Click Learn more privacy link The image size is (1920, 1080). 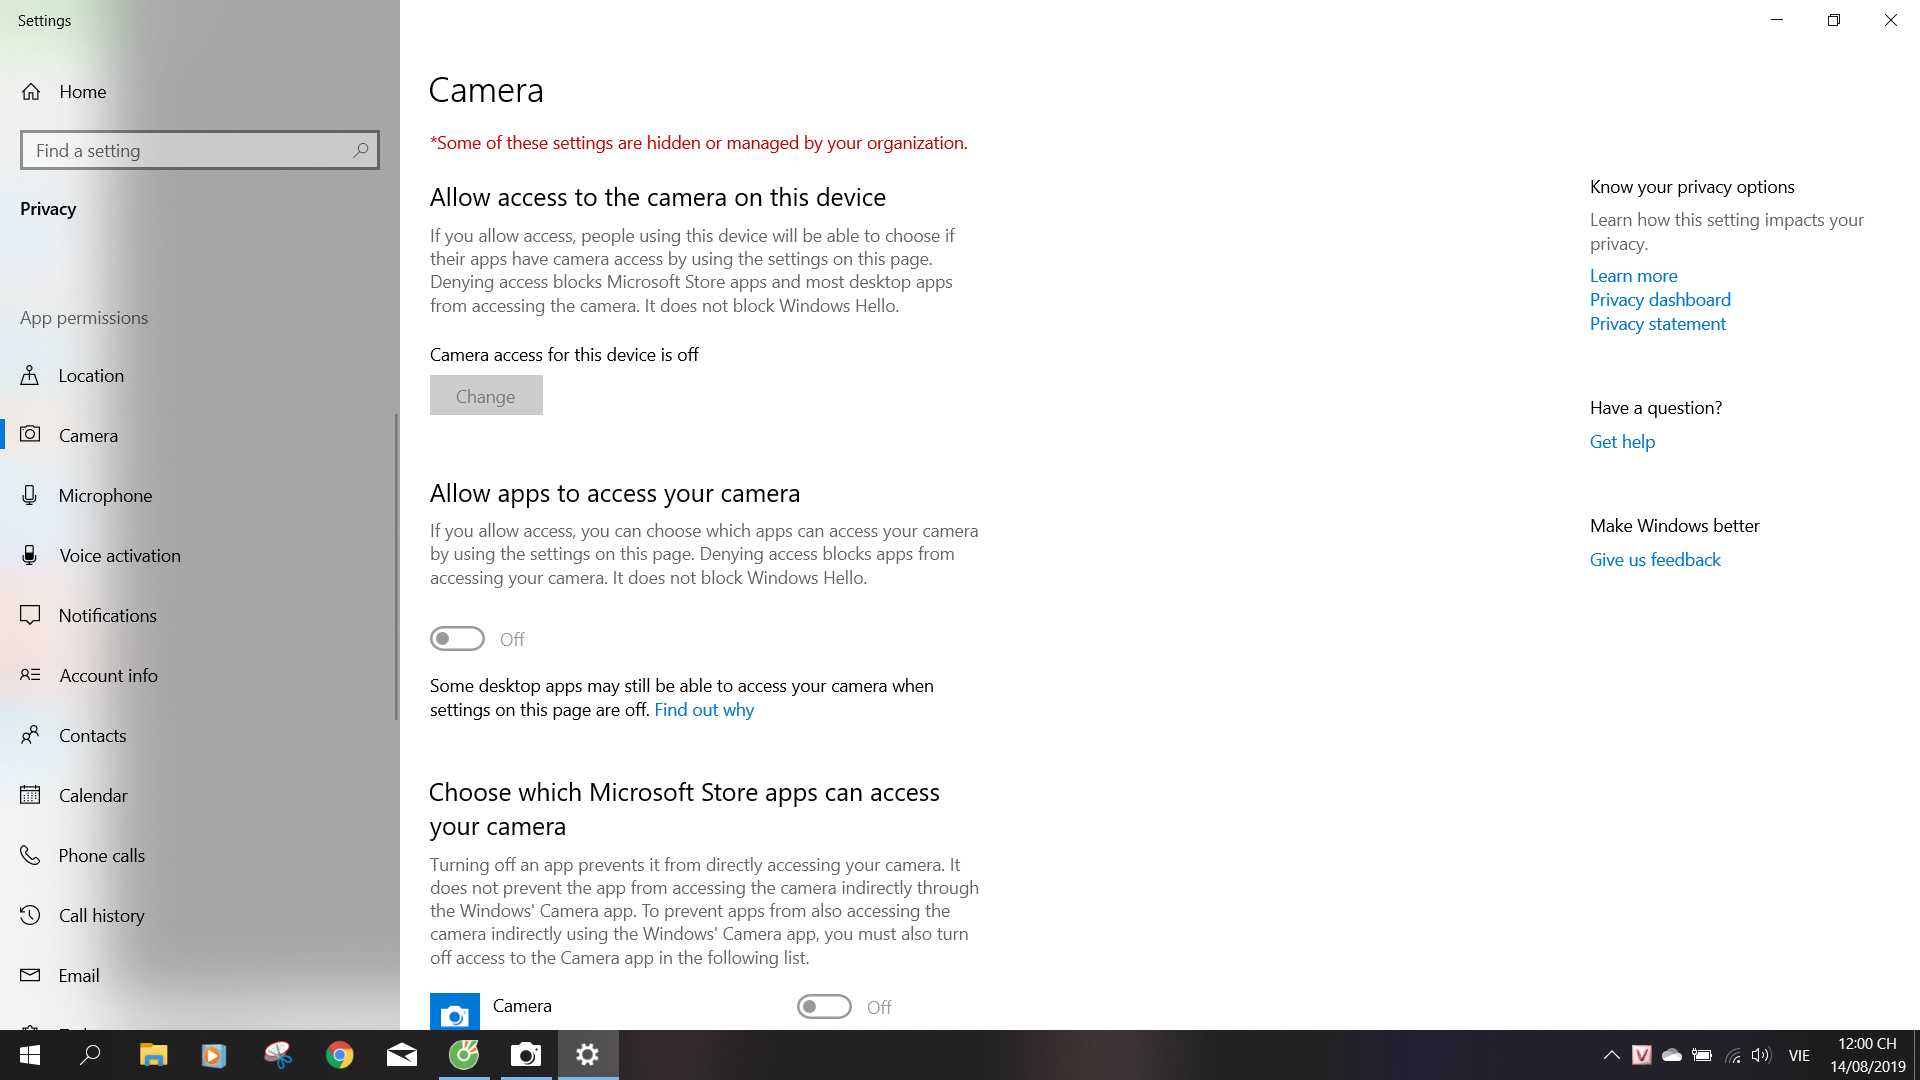pos(1633,274)
